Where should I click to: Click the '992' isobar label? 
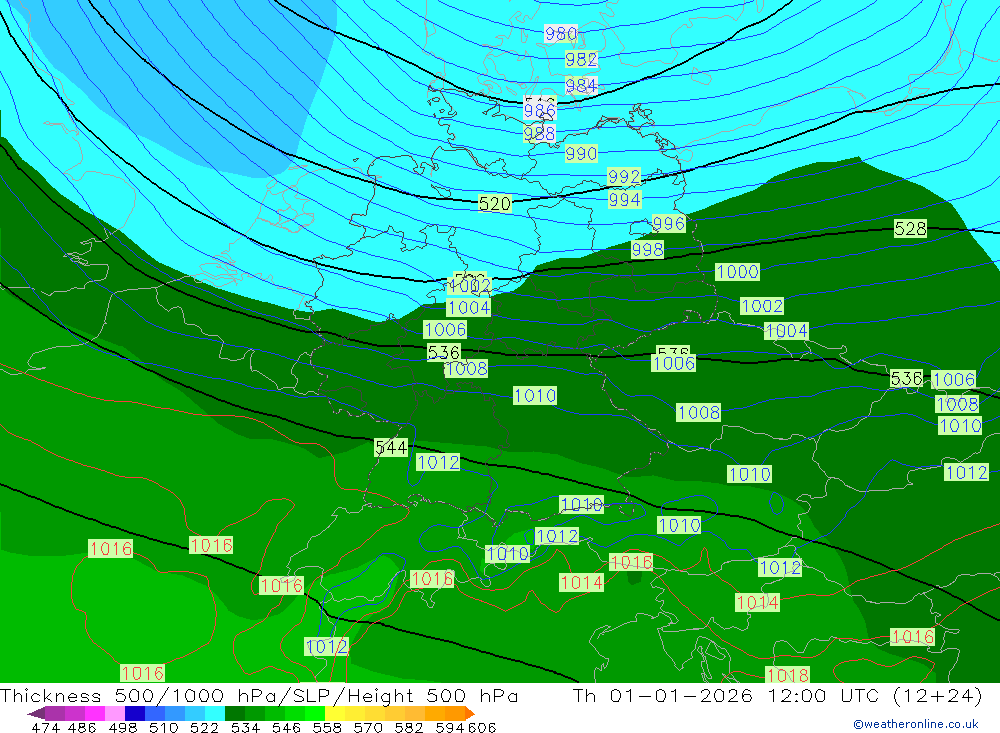[624, 177]
